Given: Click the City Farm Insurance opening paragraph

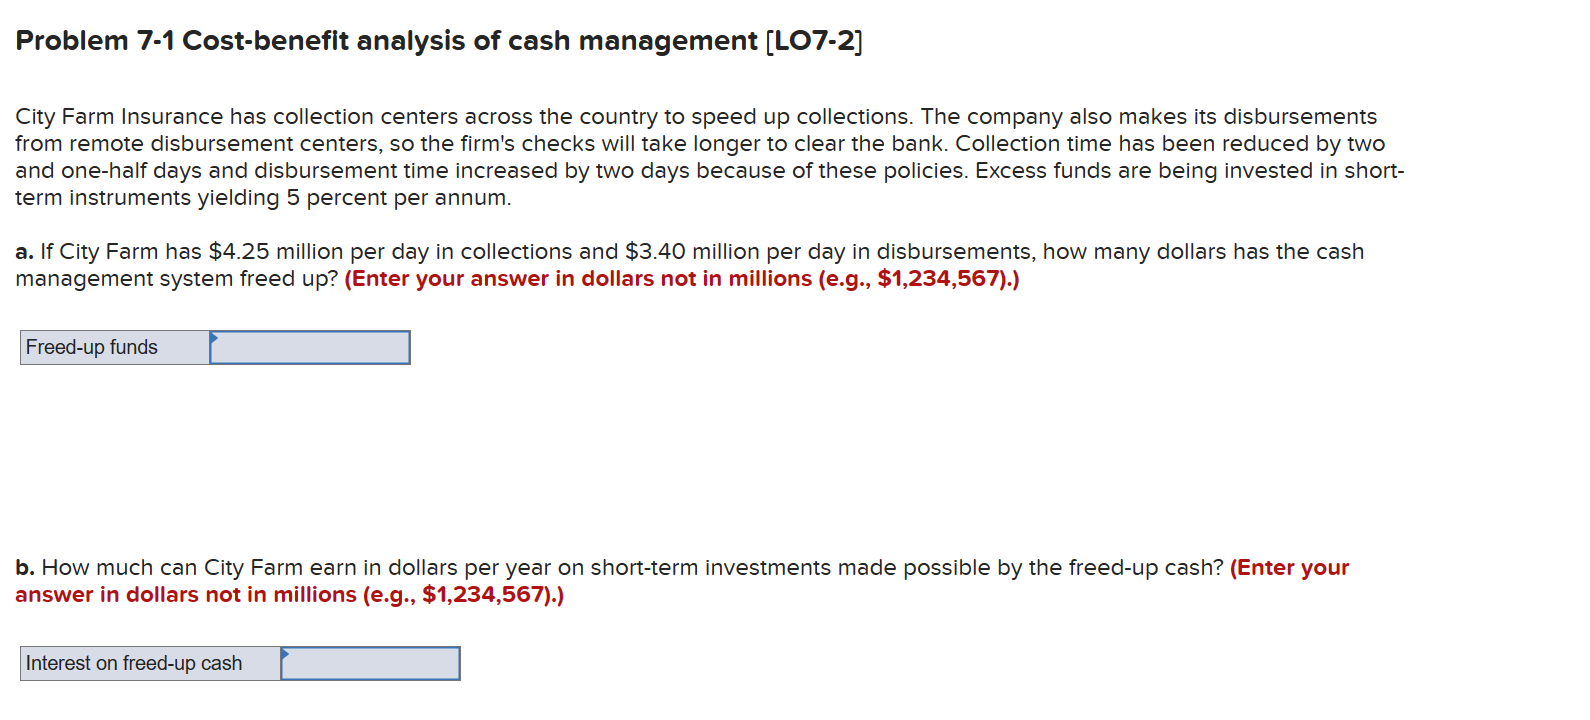Looking at the screenshot, I should [700, 157].
